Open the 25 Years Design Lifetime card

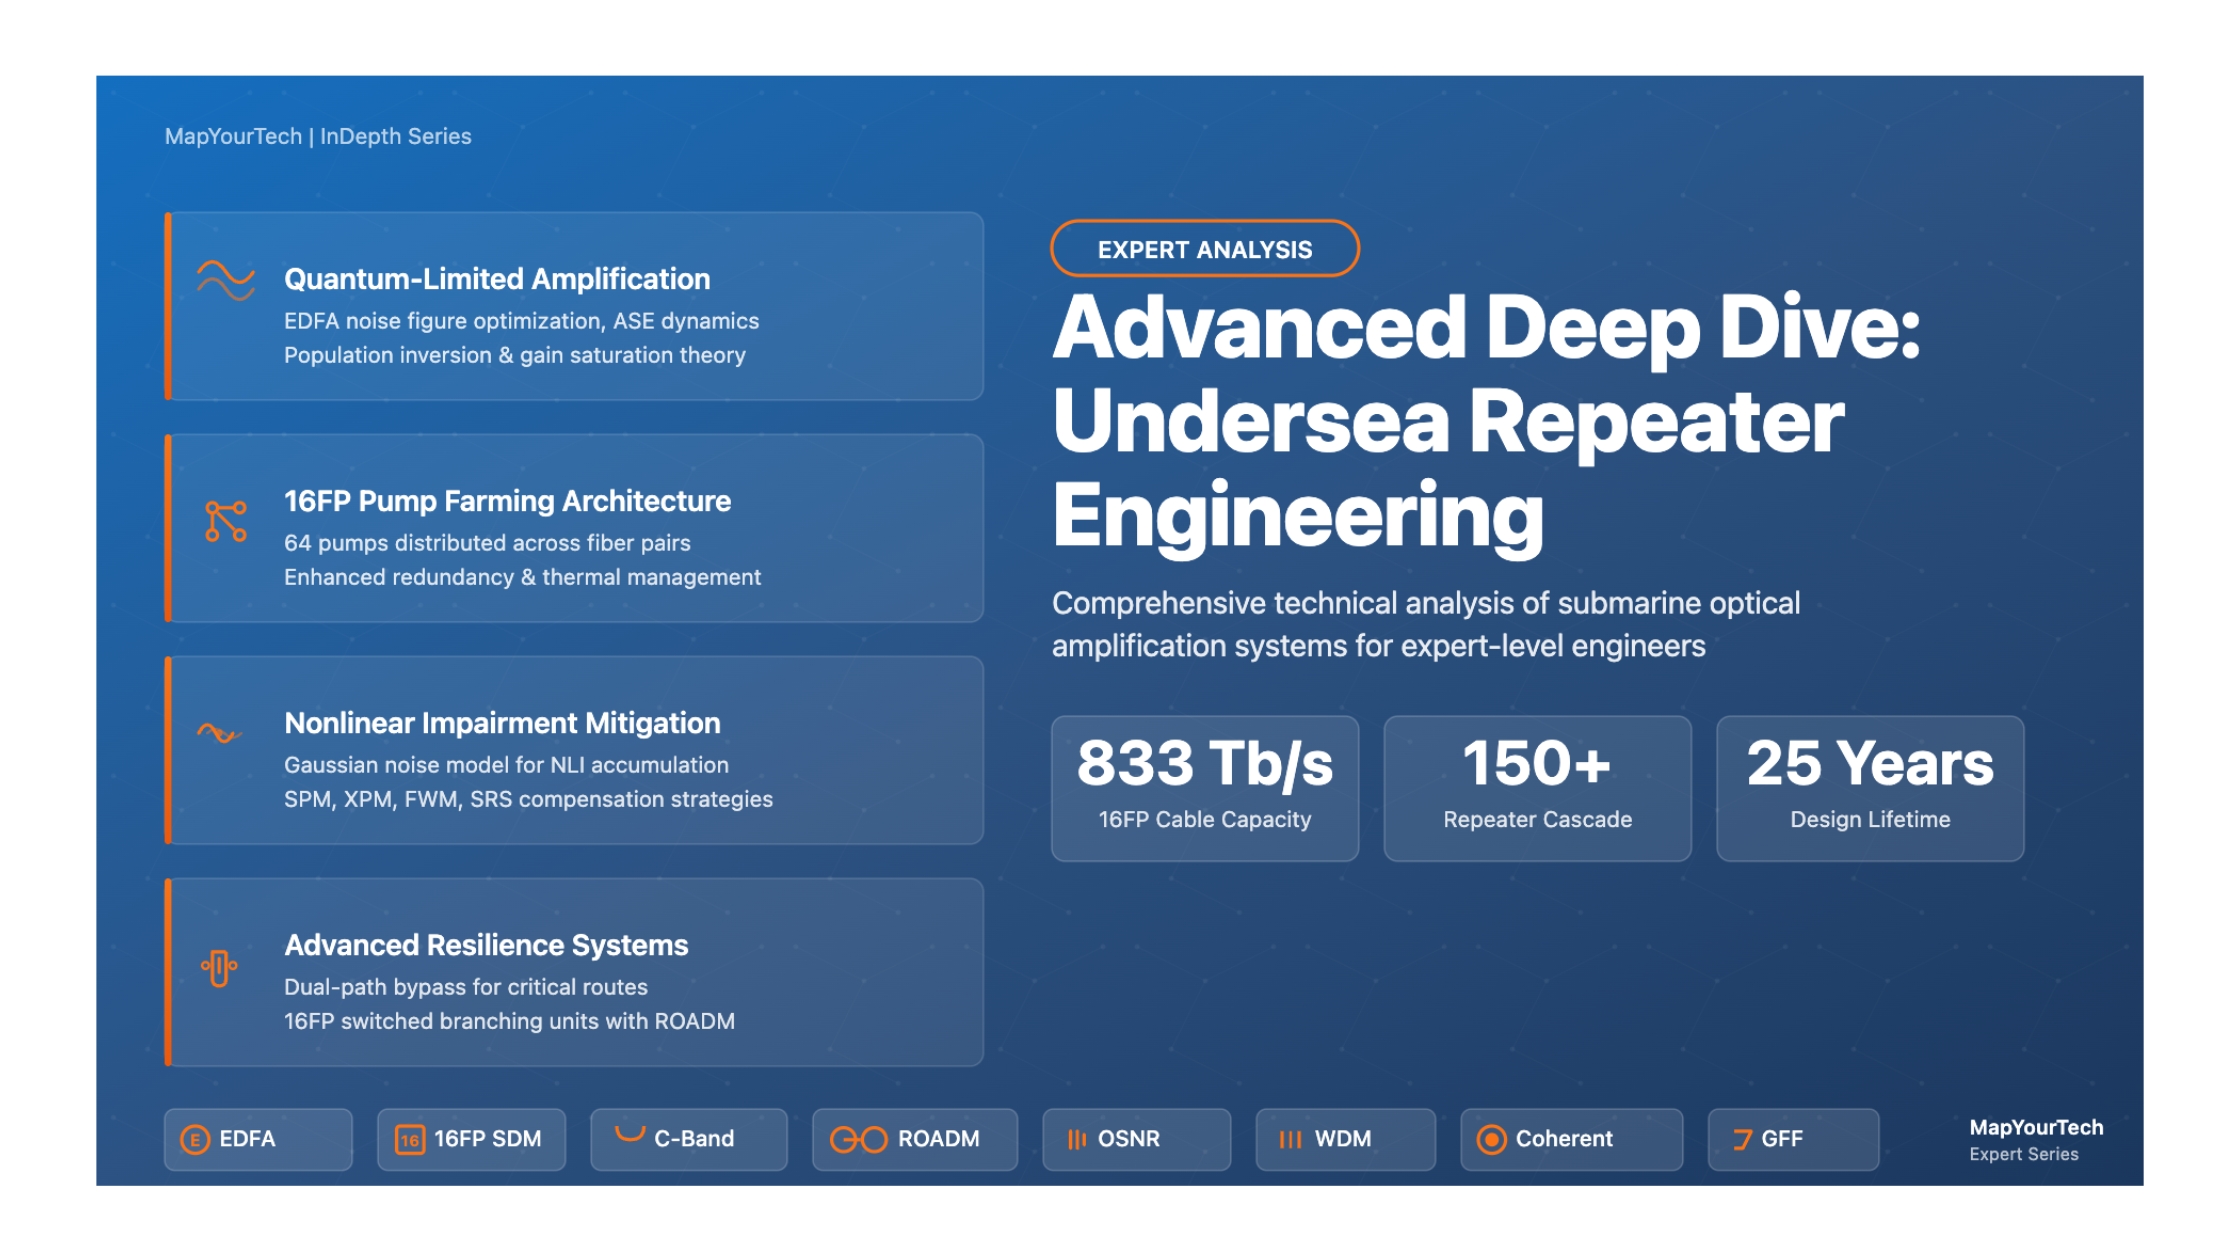[1870, 788]
